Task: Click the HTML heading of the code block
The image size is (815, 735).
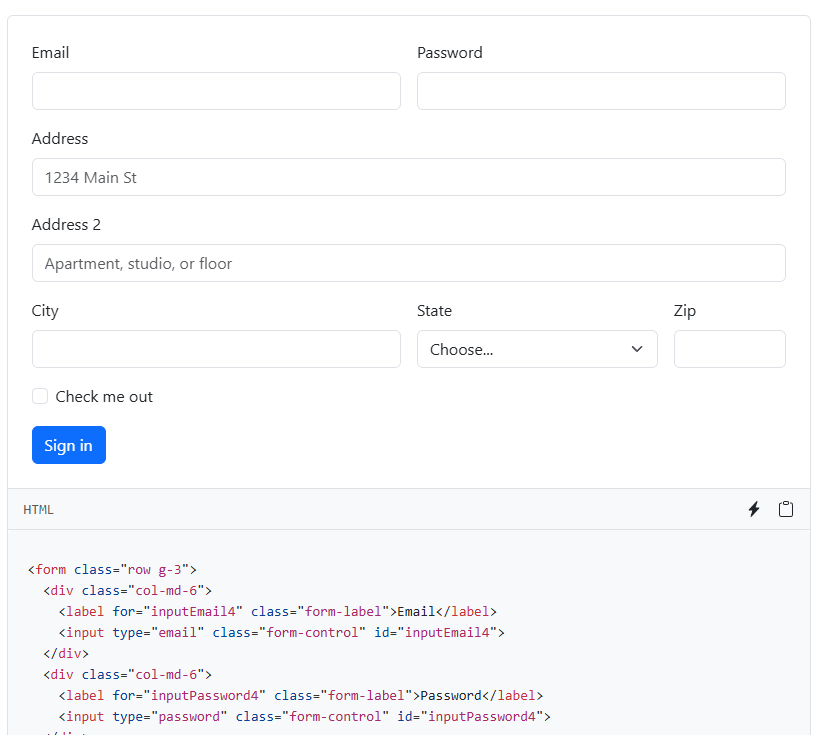Action: pyautogui.click(x=38, y=510)
